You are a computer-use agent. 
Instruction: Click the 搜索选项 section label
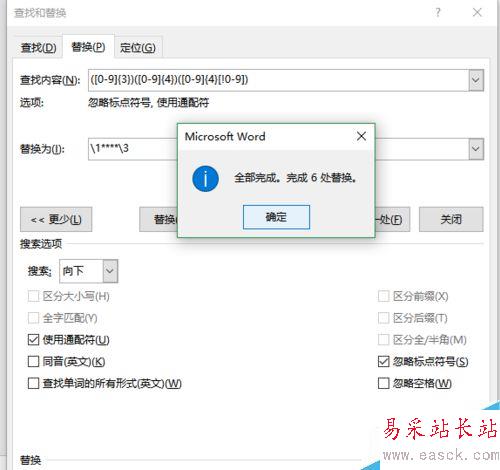tap(41, 244)
